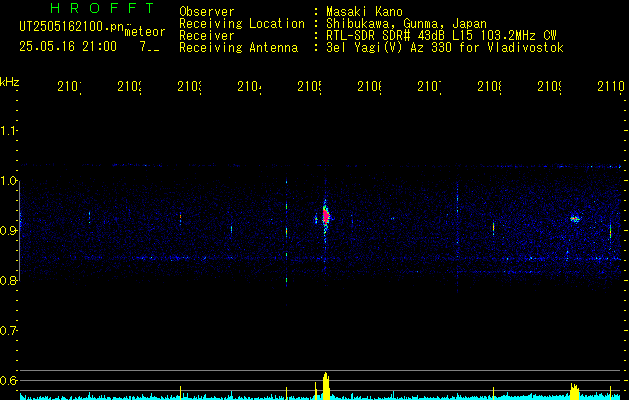The width and height of the screenshot is (629, 400).
Task: Click the gray vertical range bar beside 0.9
Action: coord(19,231)
